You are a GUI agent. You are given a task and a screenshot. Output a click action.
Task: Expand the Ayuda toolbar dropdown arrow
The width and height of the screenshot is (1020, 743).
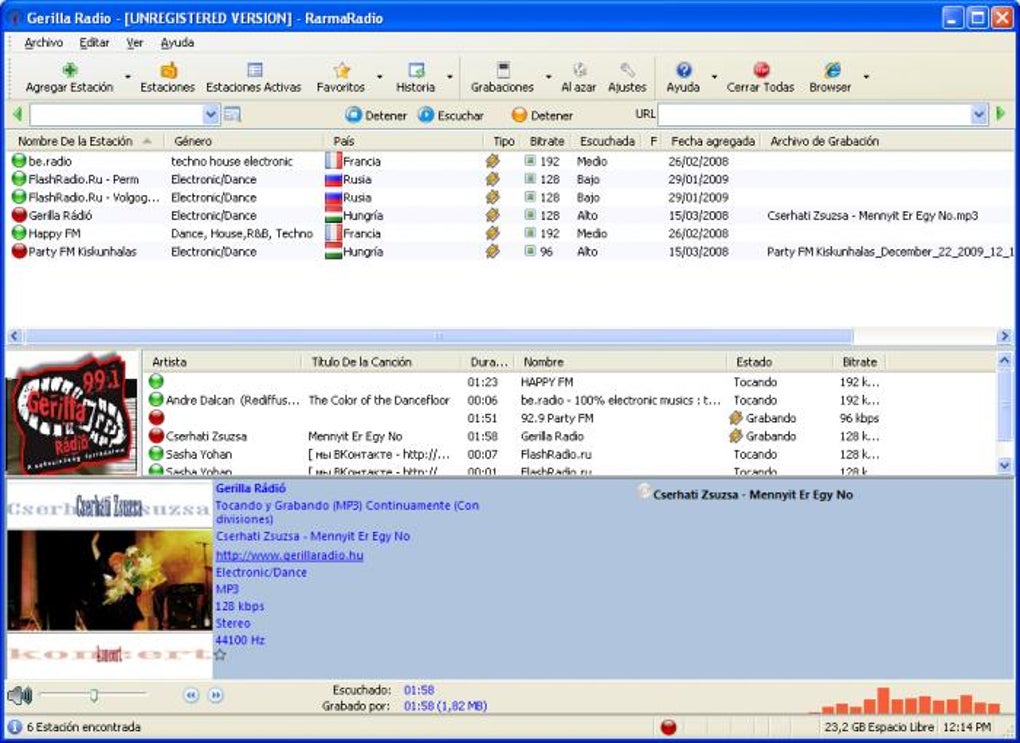(x=713, y=77)
